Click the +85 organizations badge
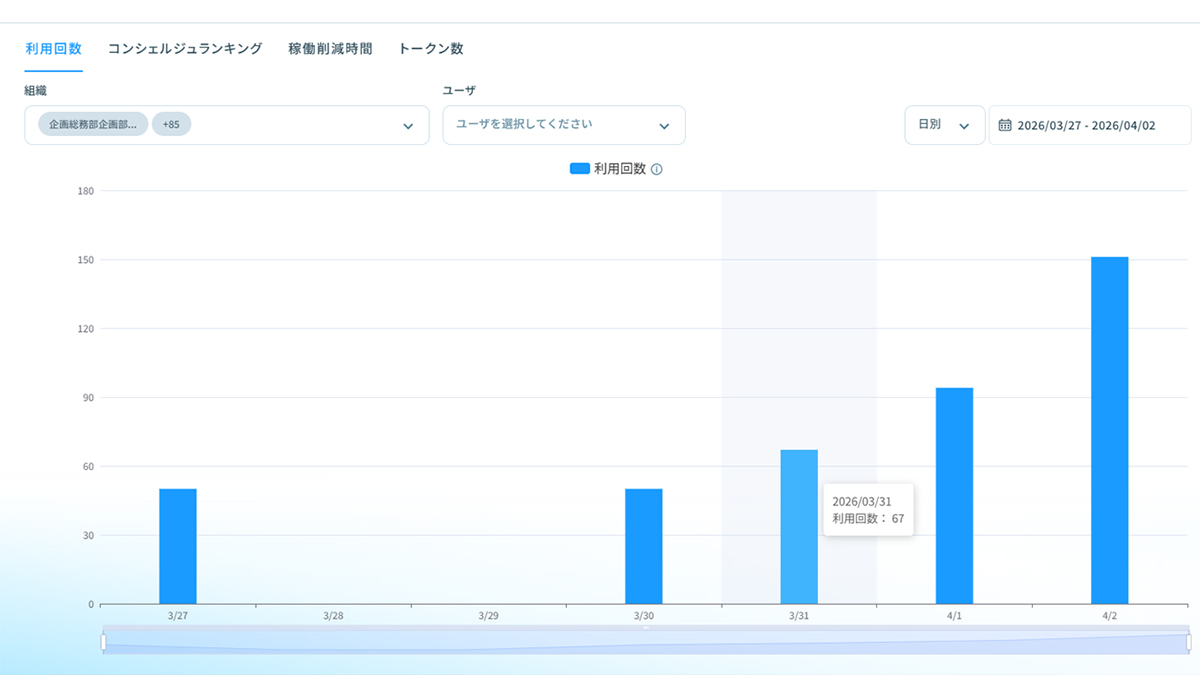Screen dimensions: 1200x675 171,124
